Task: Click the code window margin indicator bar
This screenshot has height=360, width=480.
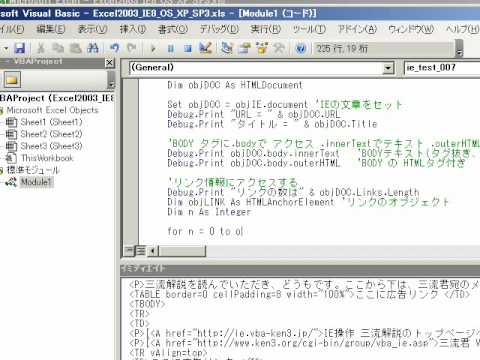Action: click(x=131, y=162)
